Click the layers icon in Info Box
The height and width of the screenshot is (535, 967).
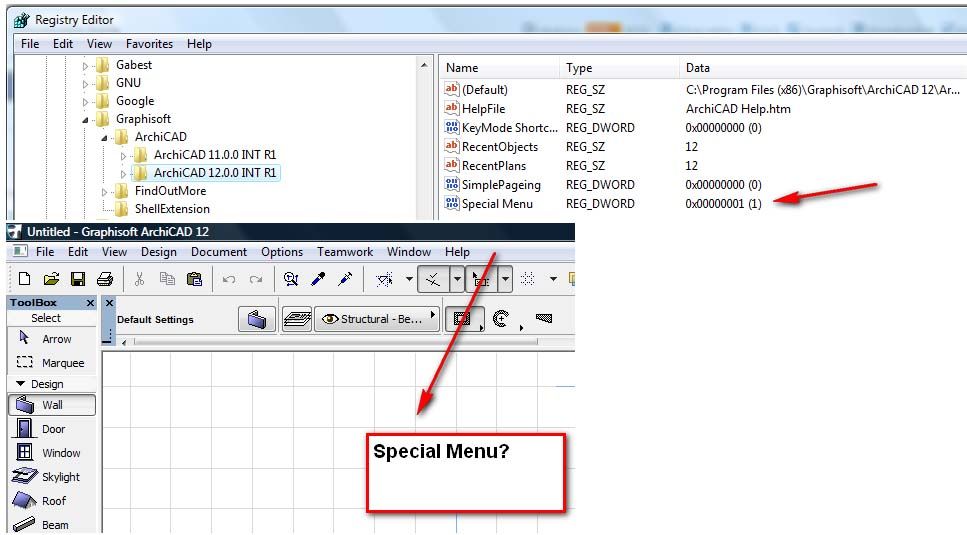click(297, 319)
